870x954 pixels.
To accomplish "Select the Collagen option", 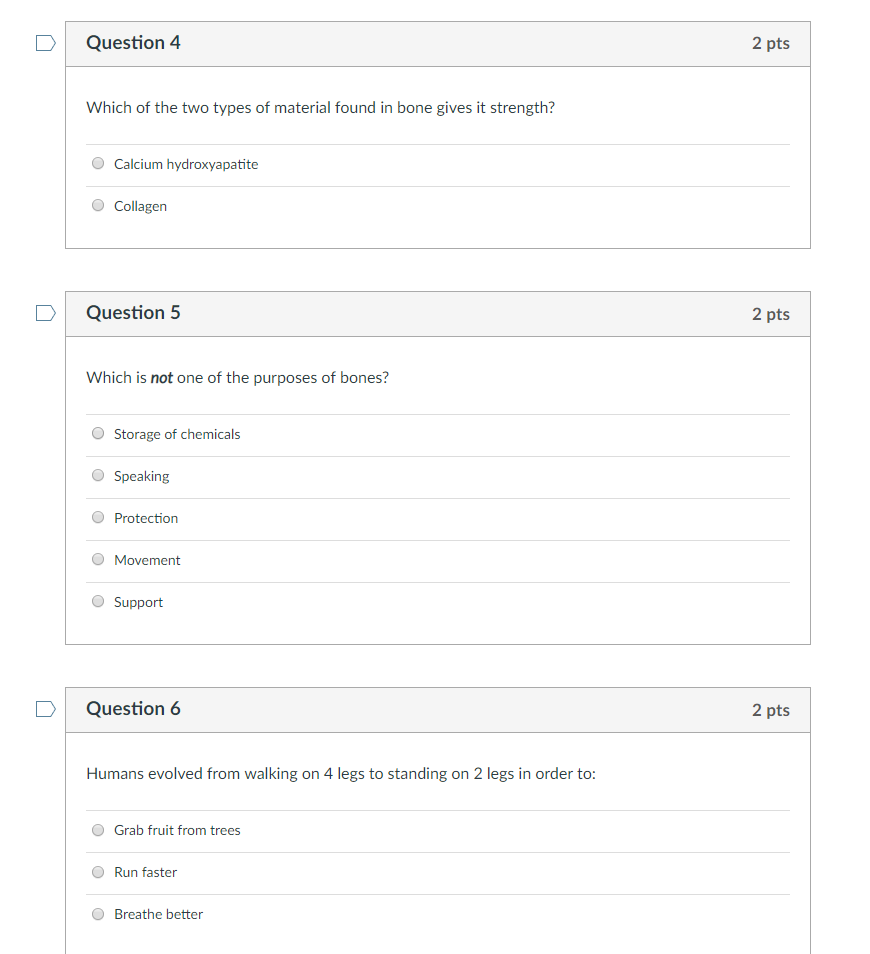I will click(x=98, y=205).
